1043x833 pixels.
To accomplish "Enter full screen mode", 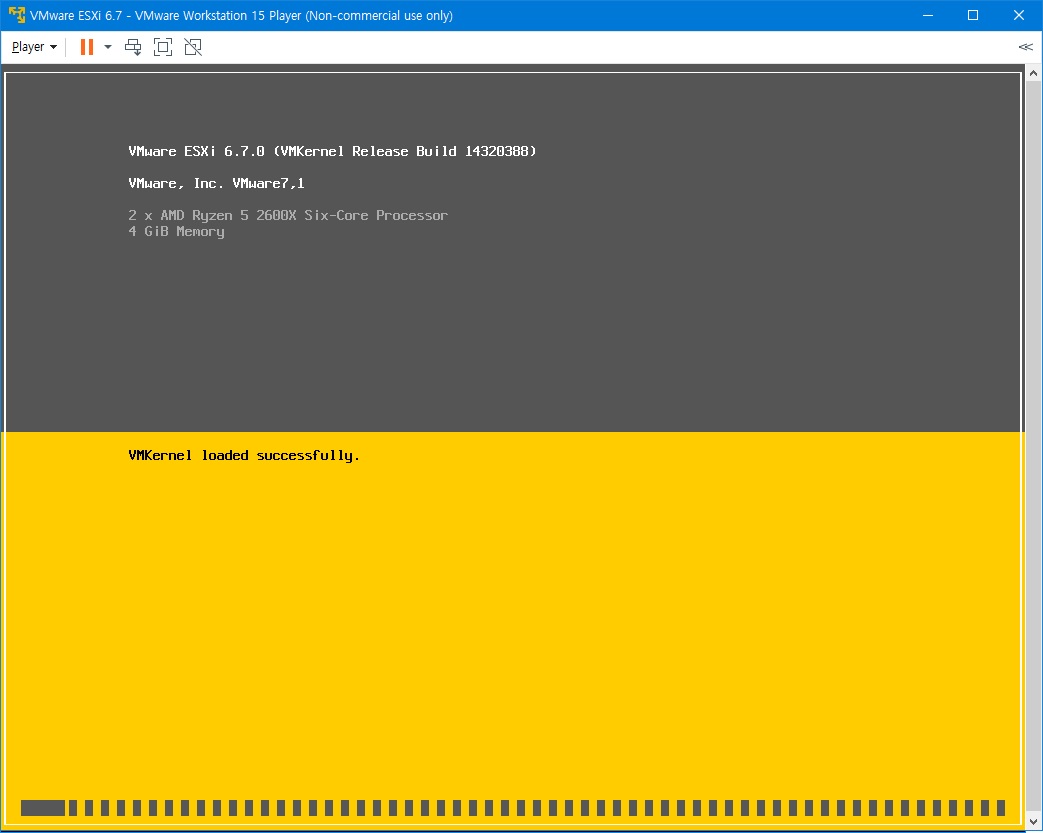I will (163, 47).
